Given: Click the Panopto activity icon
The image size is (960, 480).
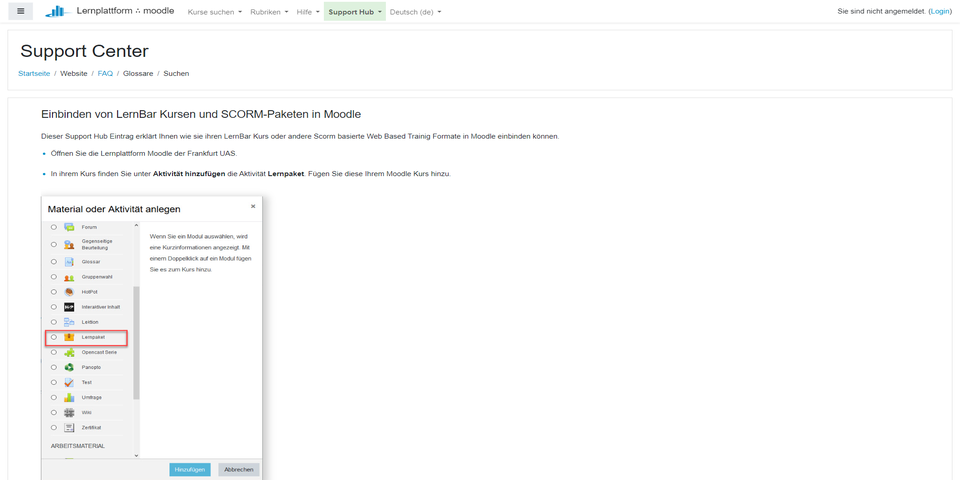Looking at the screenshot, I should pyautogui.click(x=69, y=367).
